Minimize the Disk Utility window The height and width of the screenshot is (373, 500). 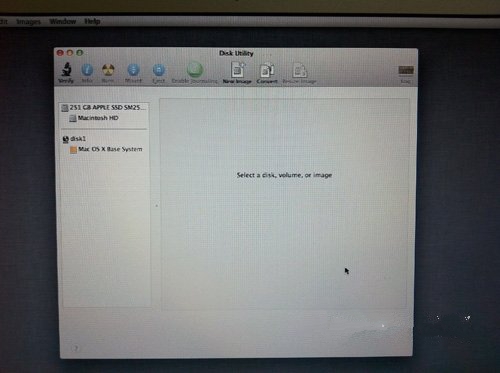pos(70,53)
